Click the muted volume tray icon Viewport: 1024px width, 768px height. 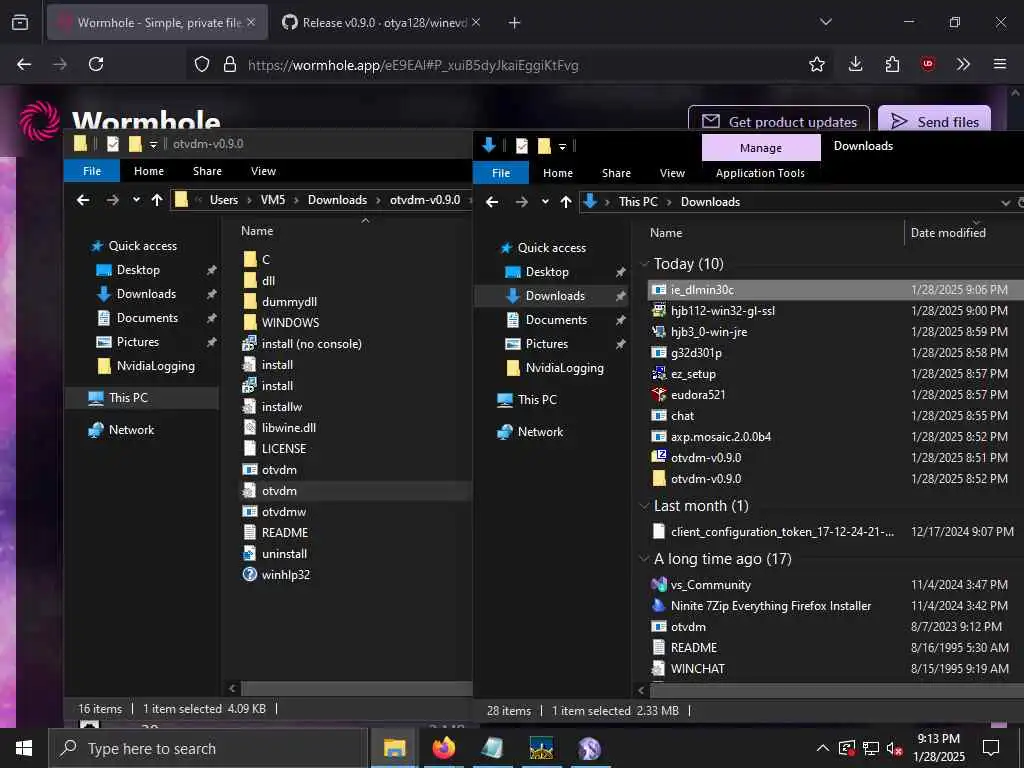point(894,748)
